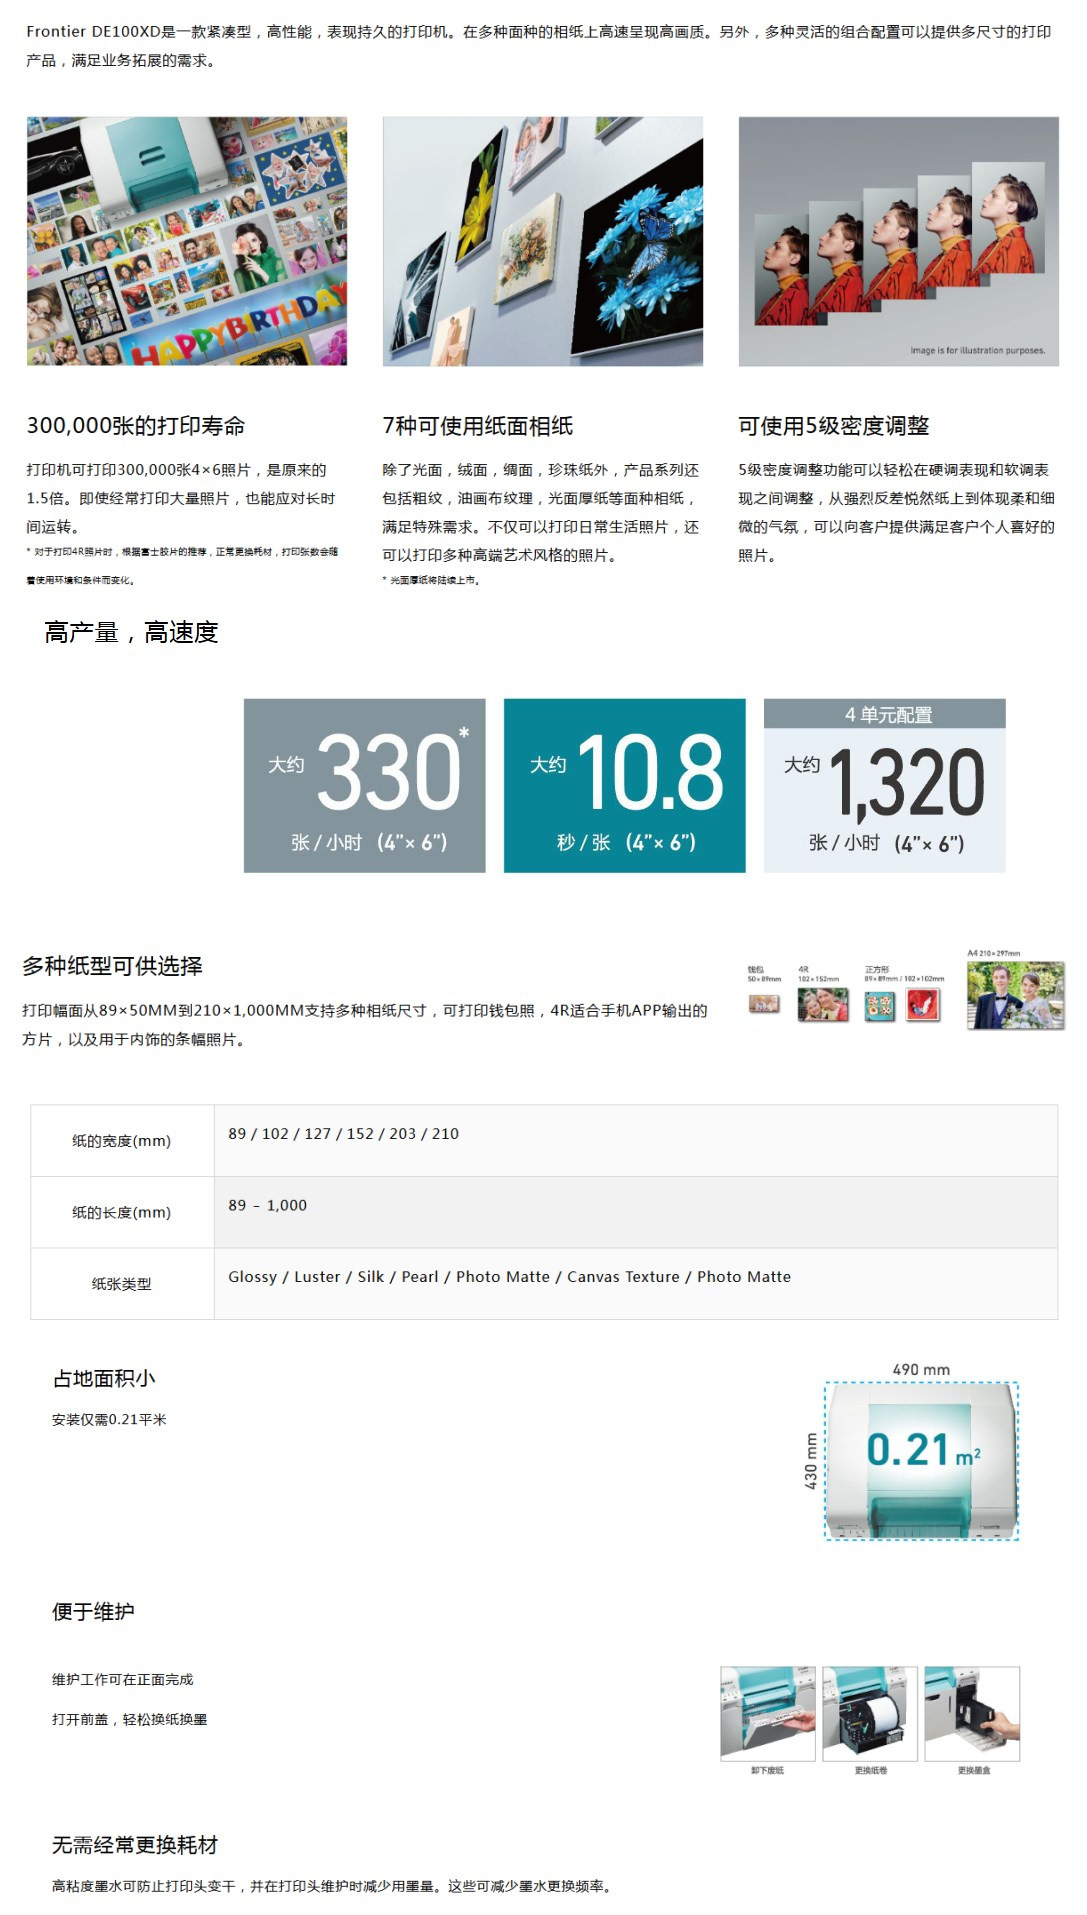1087x1915 pixels.
Task: Select the gray 330 sheets per hour tile
Action: point(364,785)
